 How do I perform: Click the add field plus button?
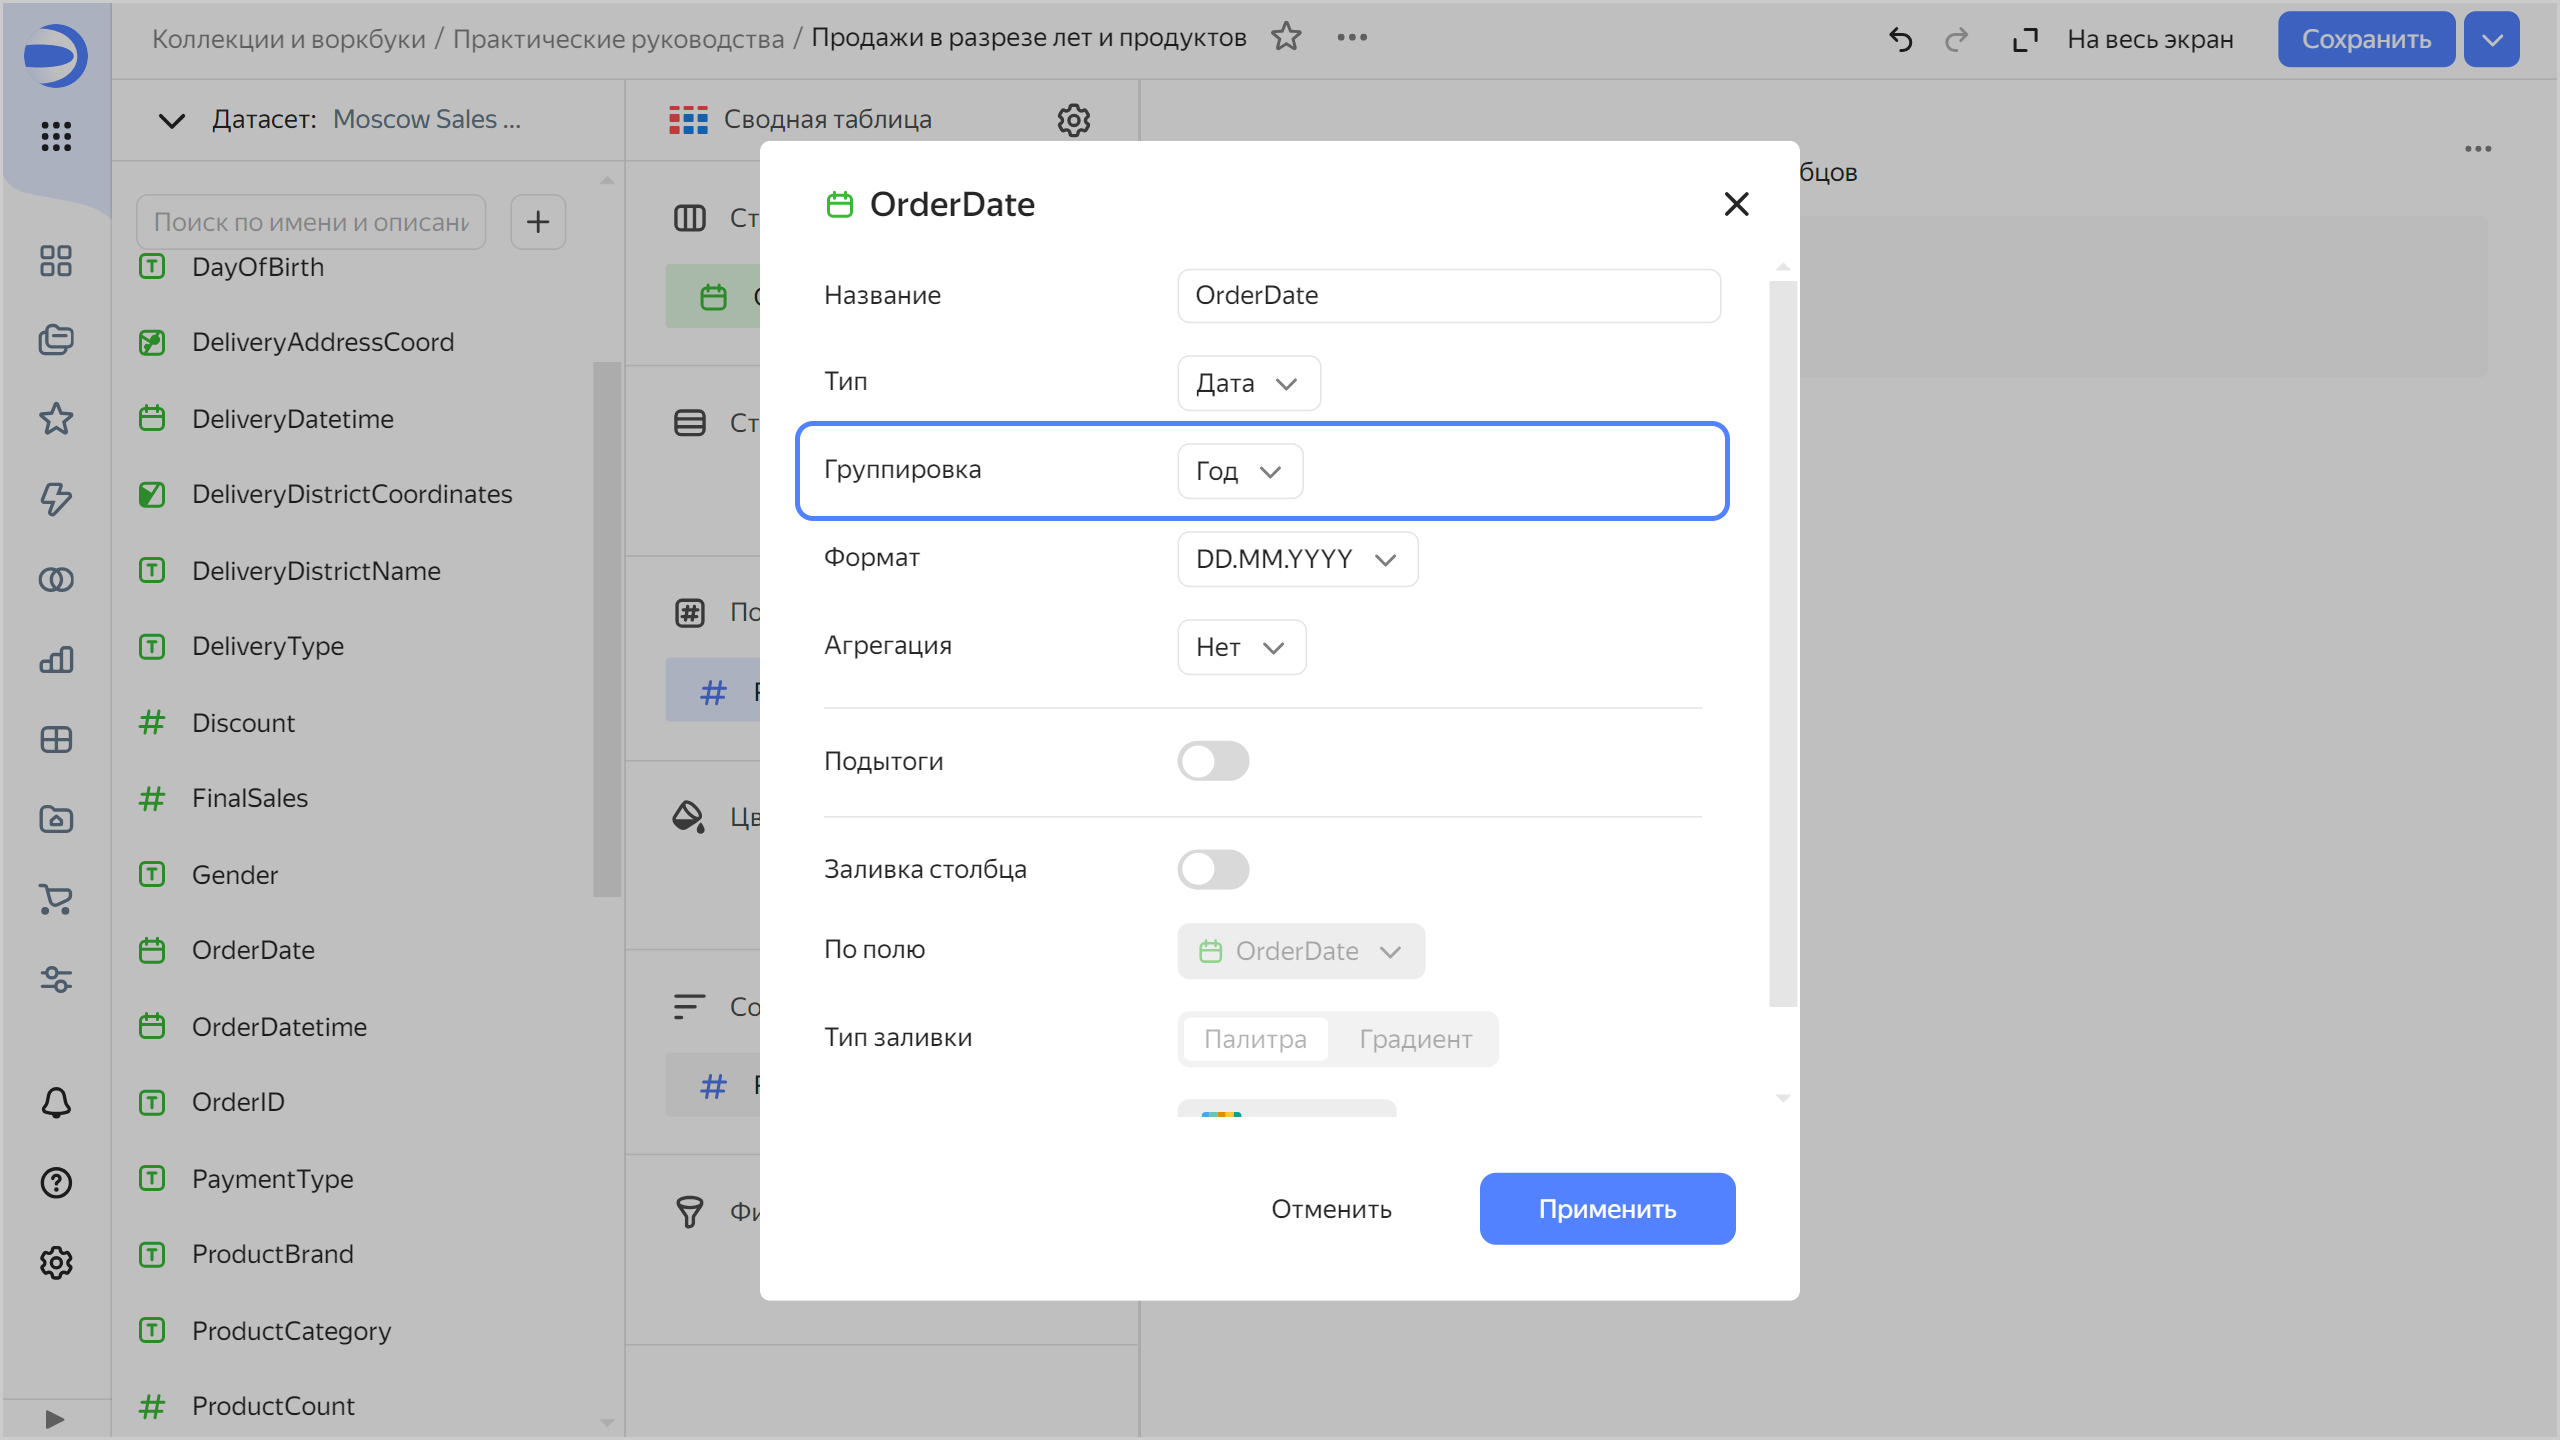coord(538,222)
